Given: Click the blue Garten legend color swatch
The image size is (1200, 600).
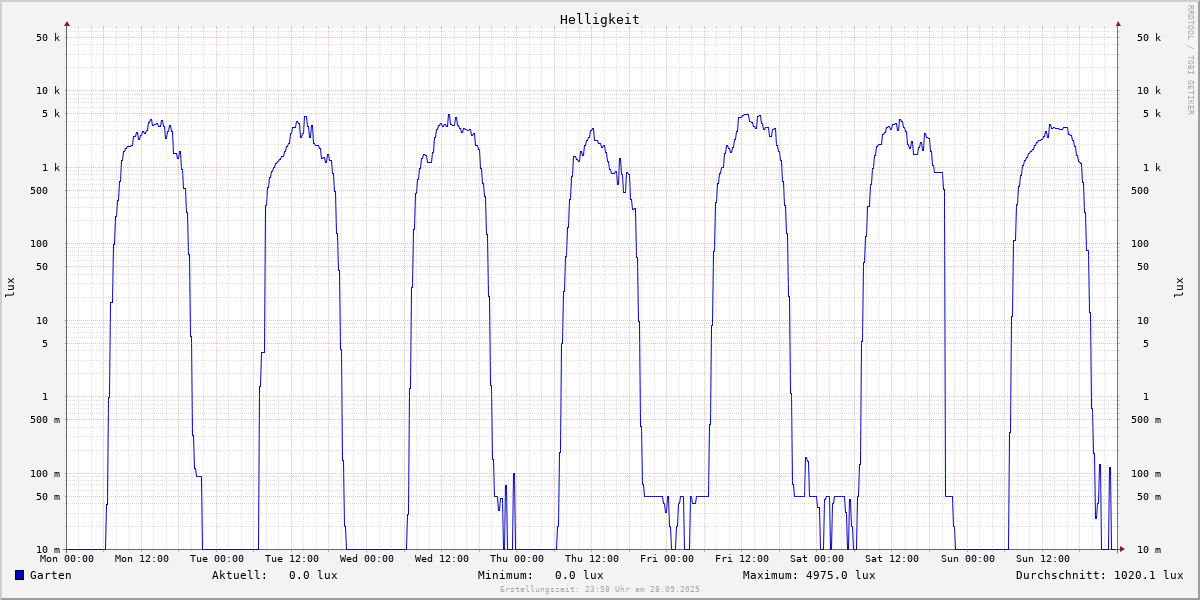Looking at the screenshot, I should click(x=19, y=575).
